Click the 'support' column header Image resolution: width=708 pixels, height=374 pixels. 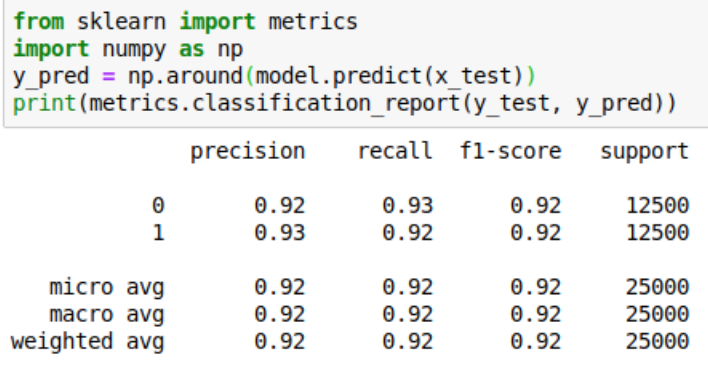coord(644,152)
